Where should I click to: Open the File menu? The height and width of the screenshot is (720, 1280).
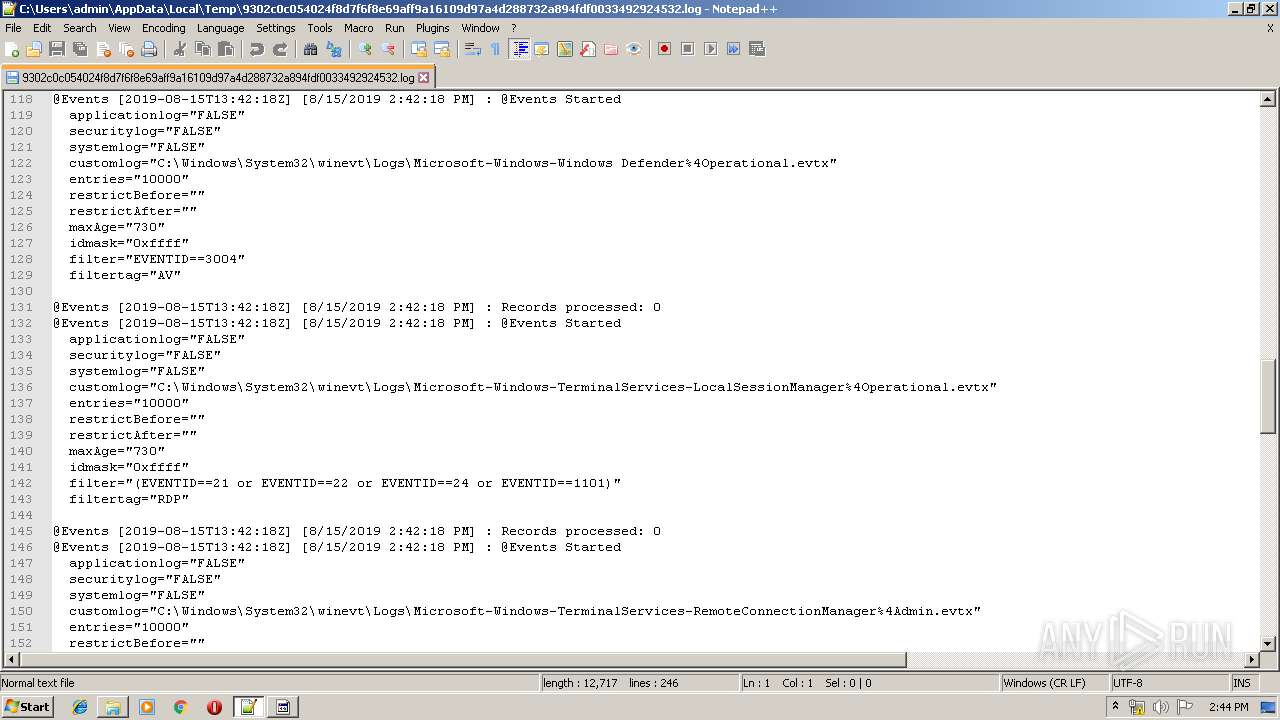pyautogui.click(x=13, y=28)
